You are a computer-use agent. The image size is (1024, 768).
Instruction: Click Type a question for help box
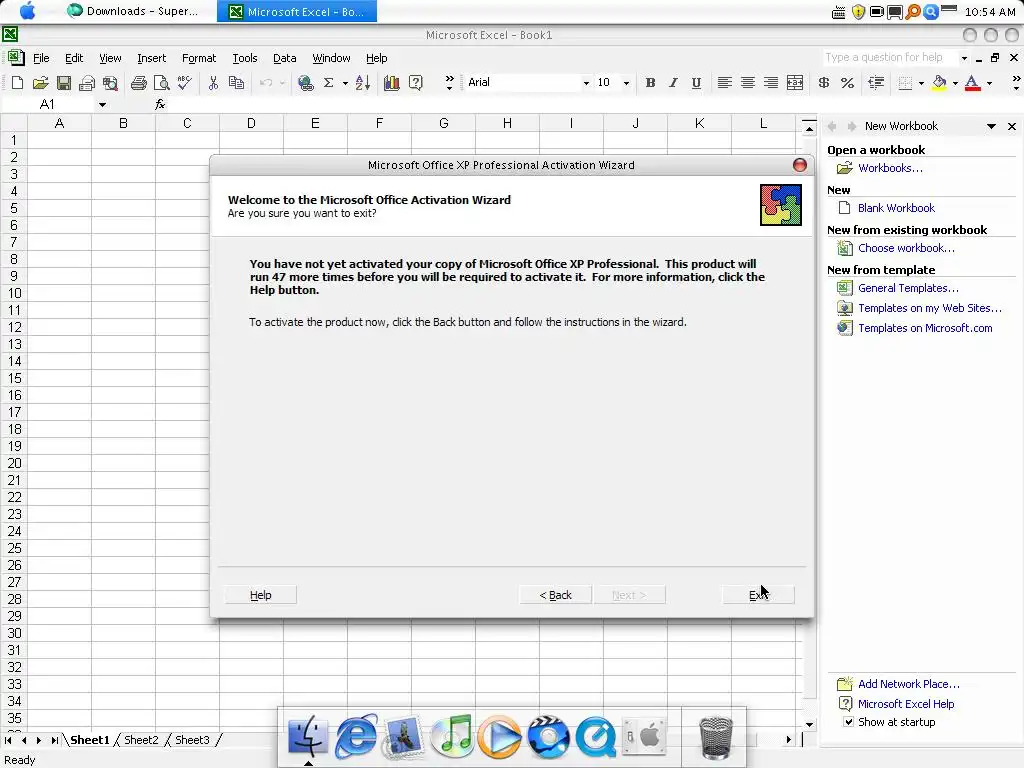[891, 57]
